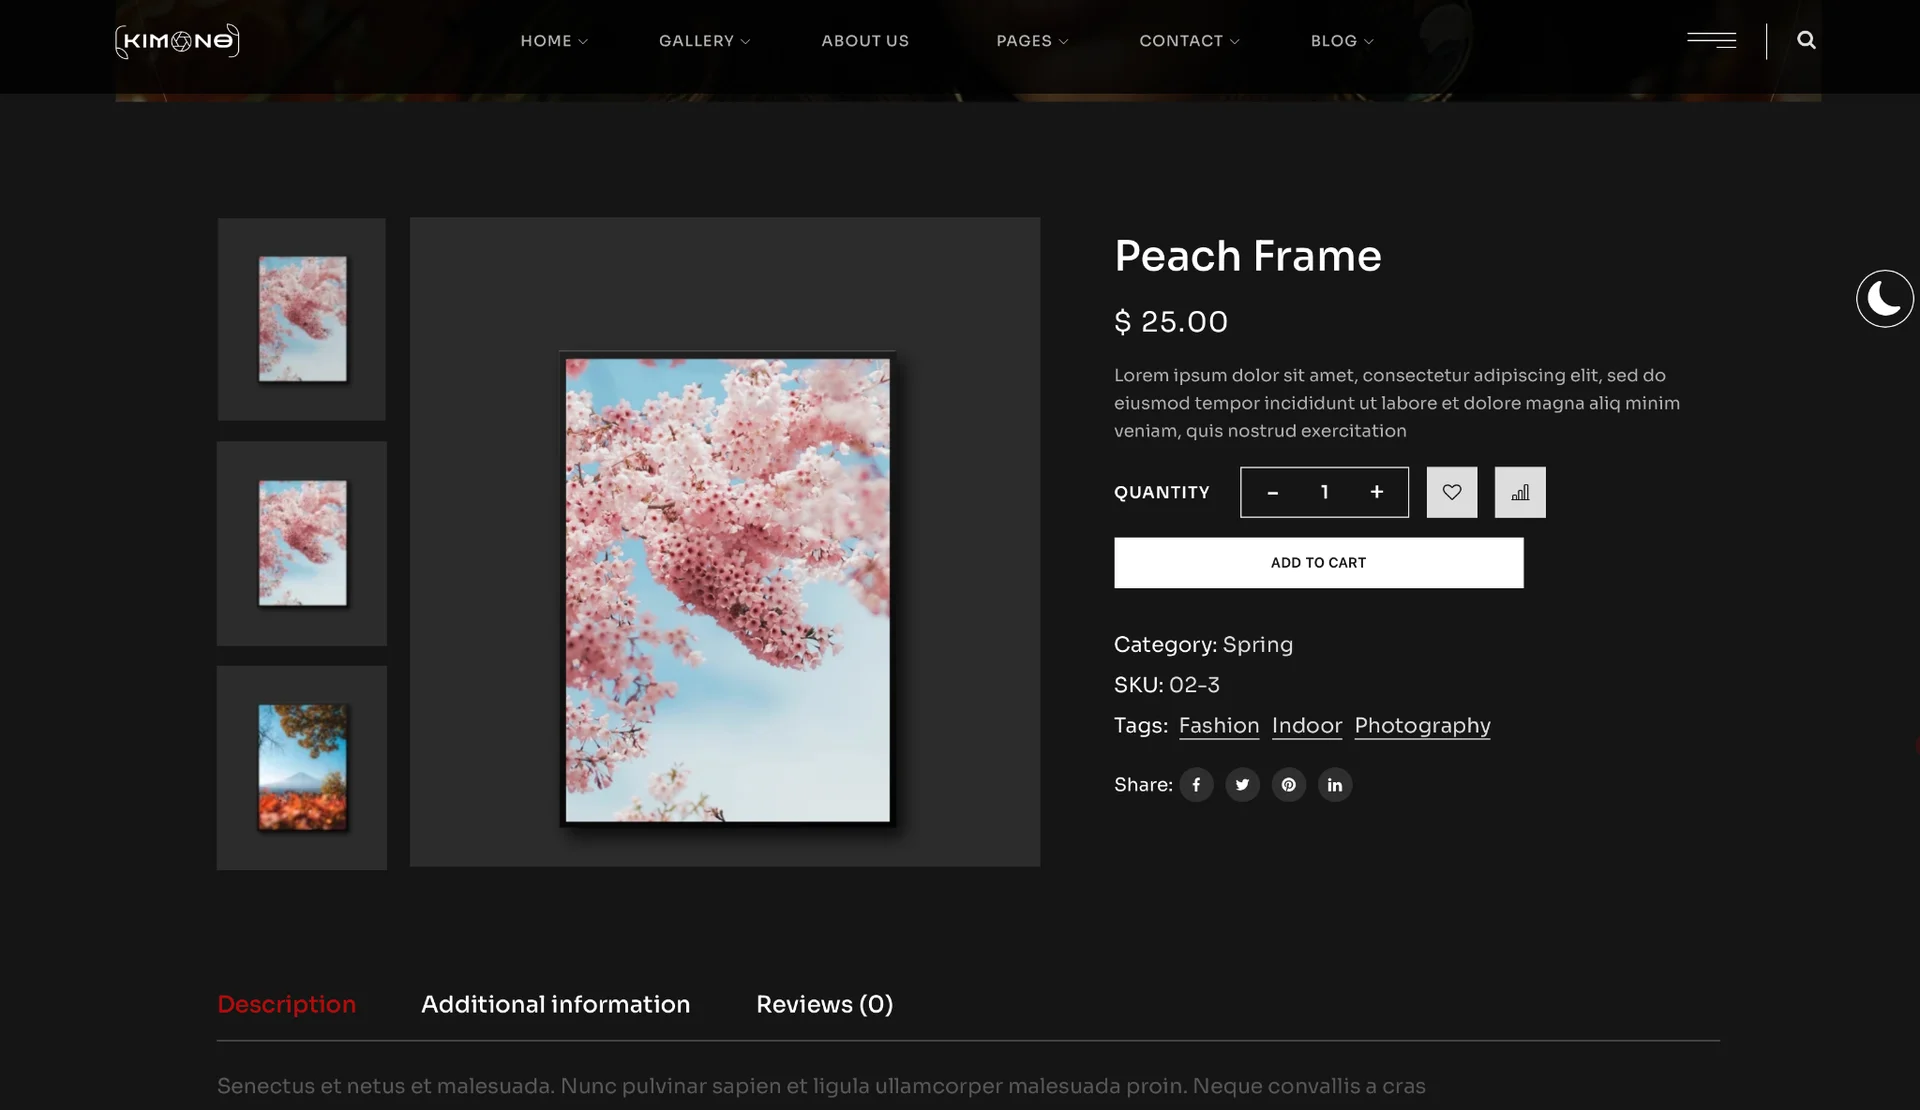Select the Mount Fuji autumn thumbnail
Screen dimensions: 1920x1110
point(302,768)
